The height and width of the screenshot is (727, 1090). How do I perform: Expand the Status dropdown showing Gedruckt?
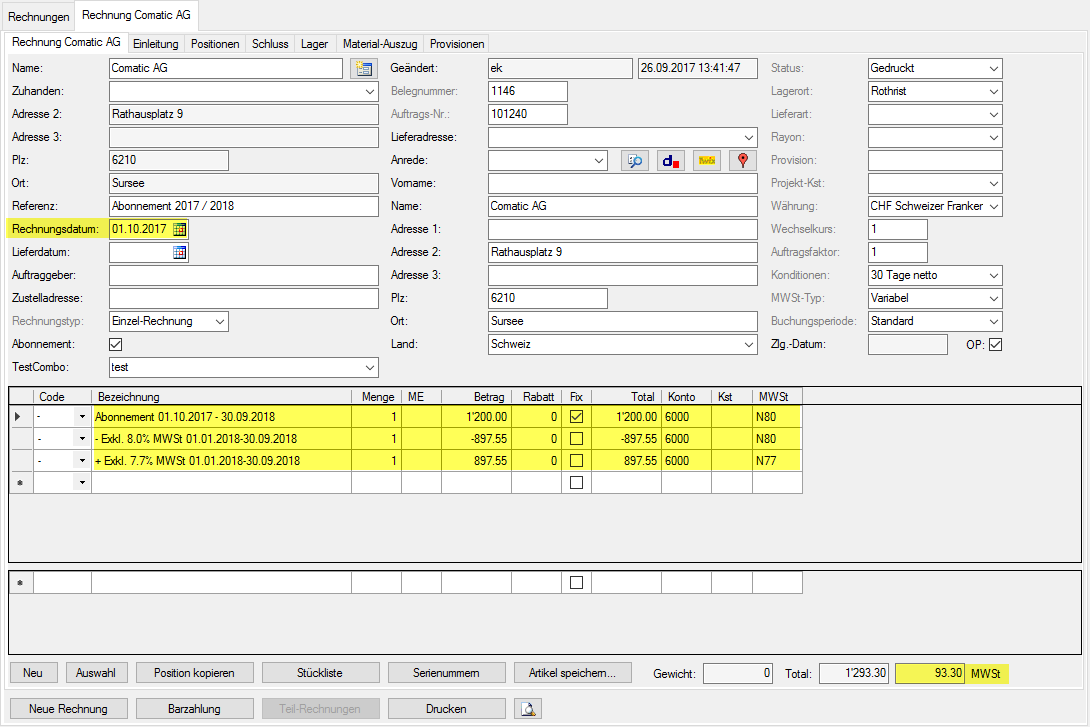(x=993, y=69)
